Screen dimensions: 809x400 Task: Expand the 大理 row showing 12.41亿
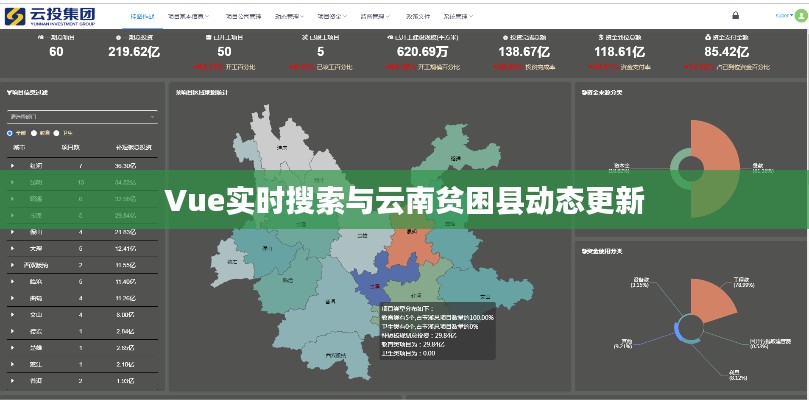click(x=13, y=249)
